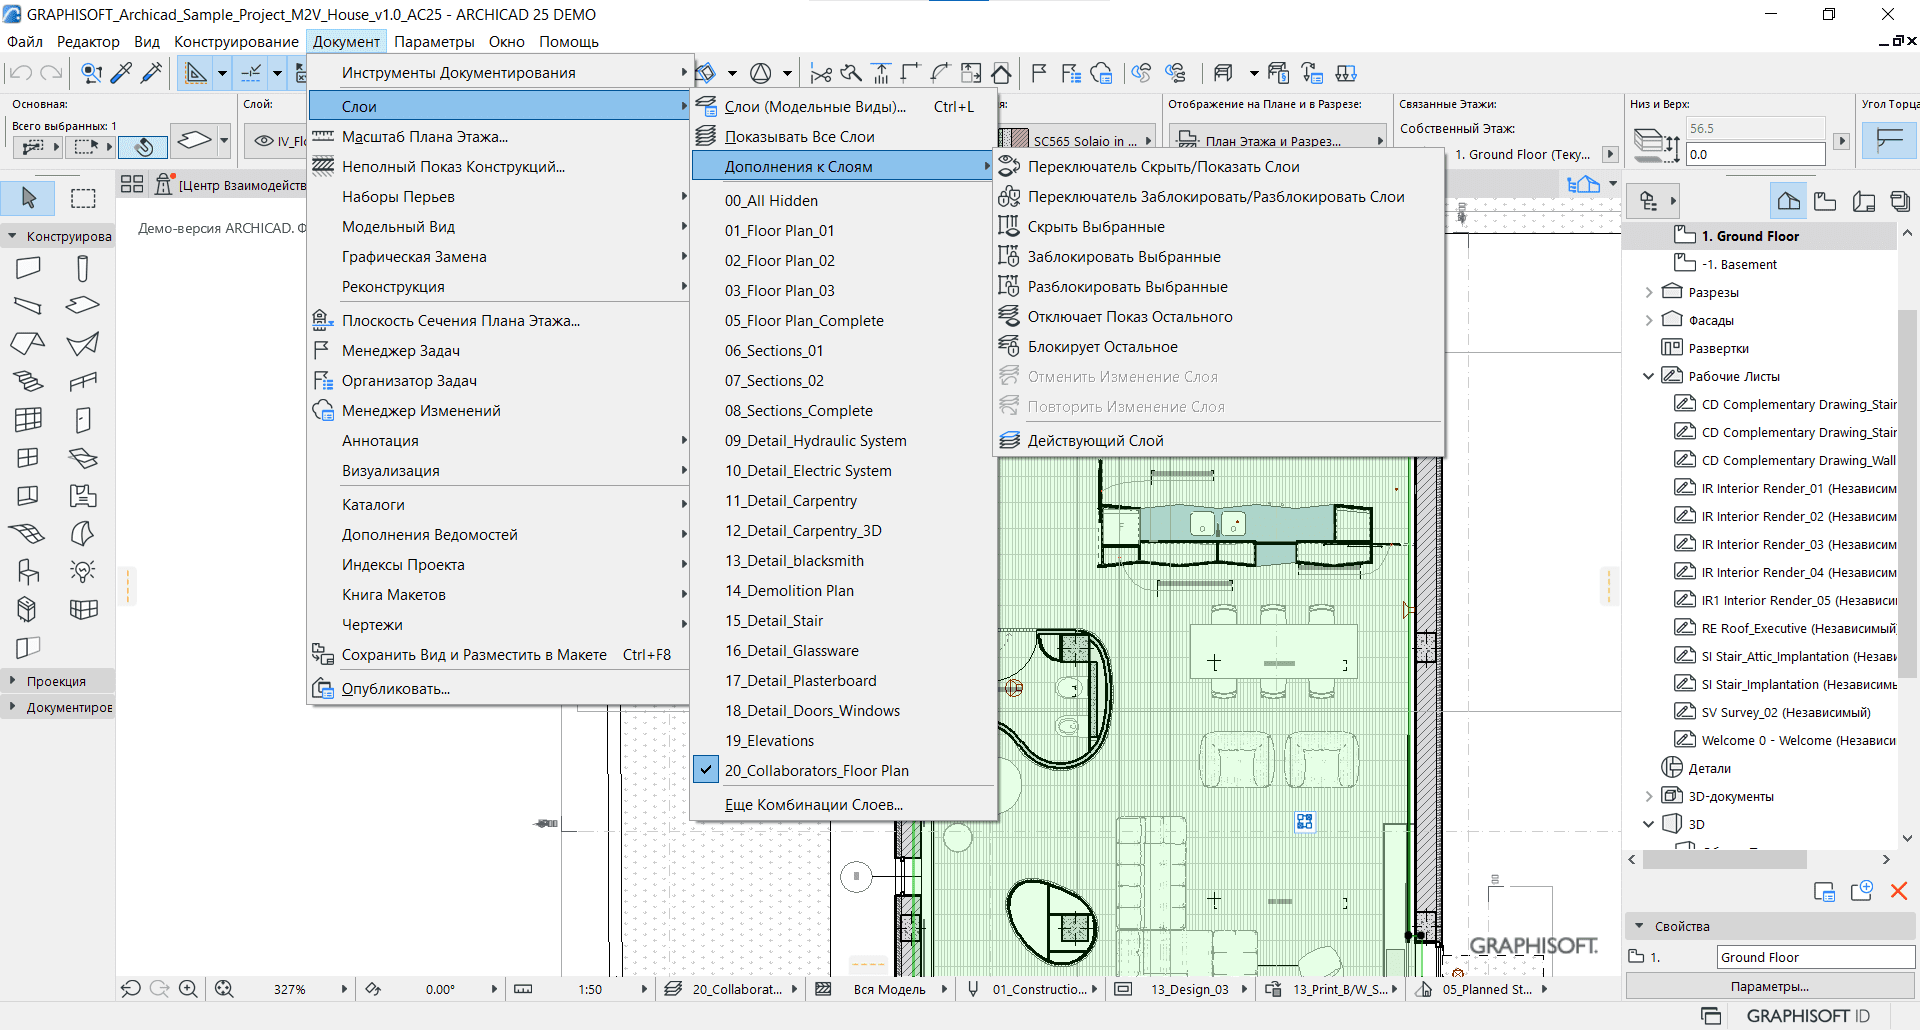Uncheck the 20_Collaborators_Floor Plan layer combination

click(x=816, y=771)
